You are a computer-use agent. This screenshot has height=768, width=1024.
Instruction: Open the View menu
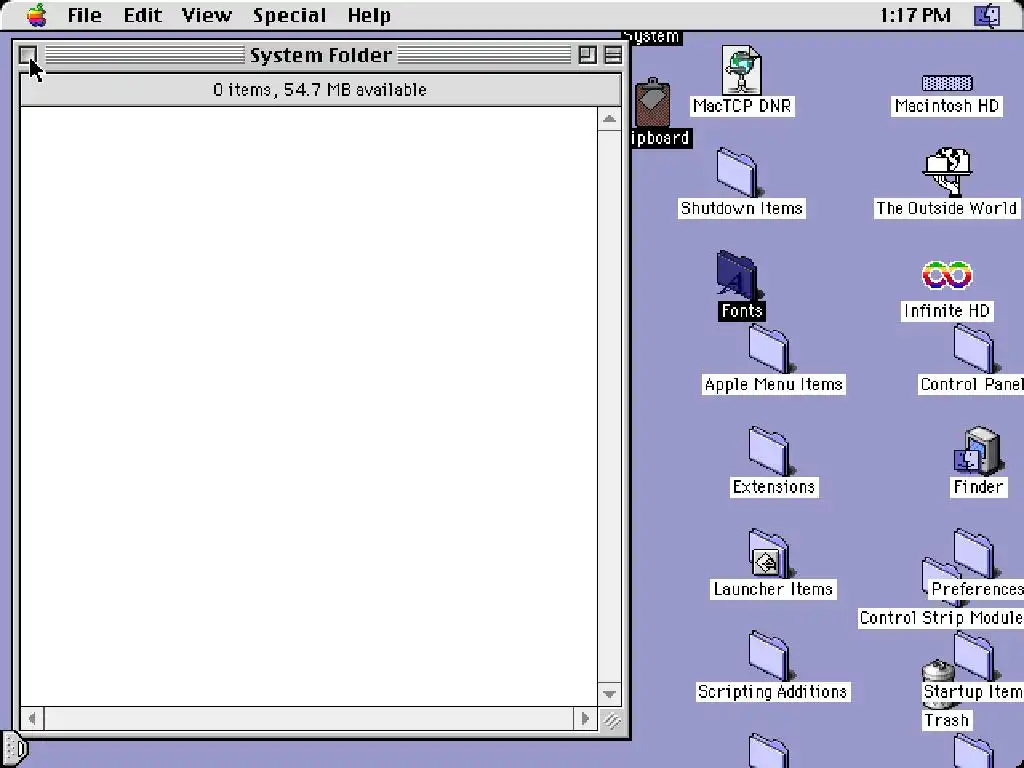coord(206,15)
